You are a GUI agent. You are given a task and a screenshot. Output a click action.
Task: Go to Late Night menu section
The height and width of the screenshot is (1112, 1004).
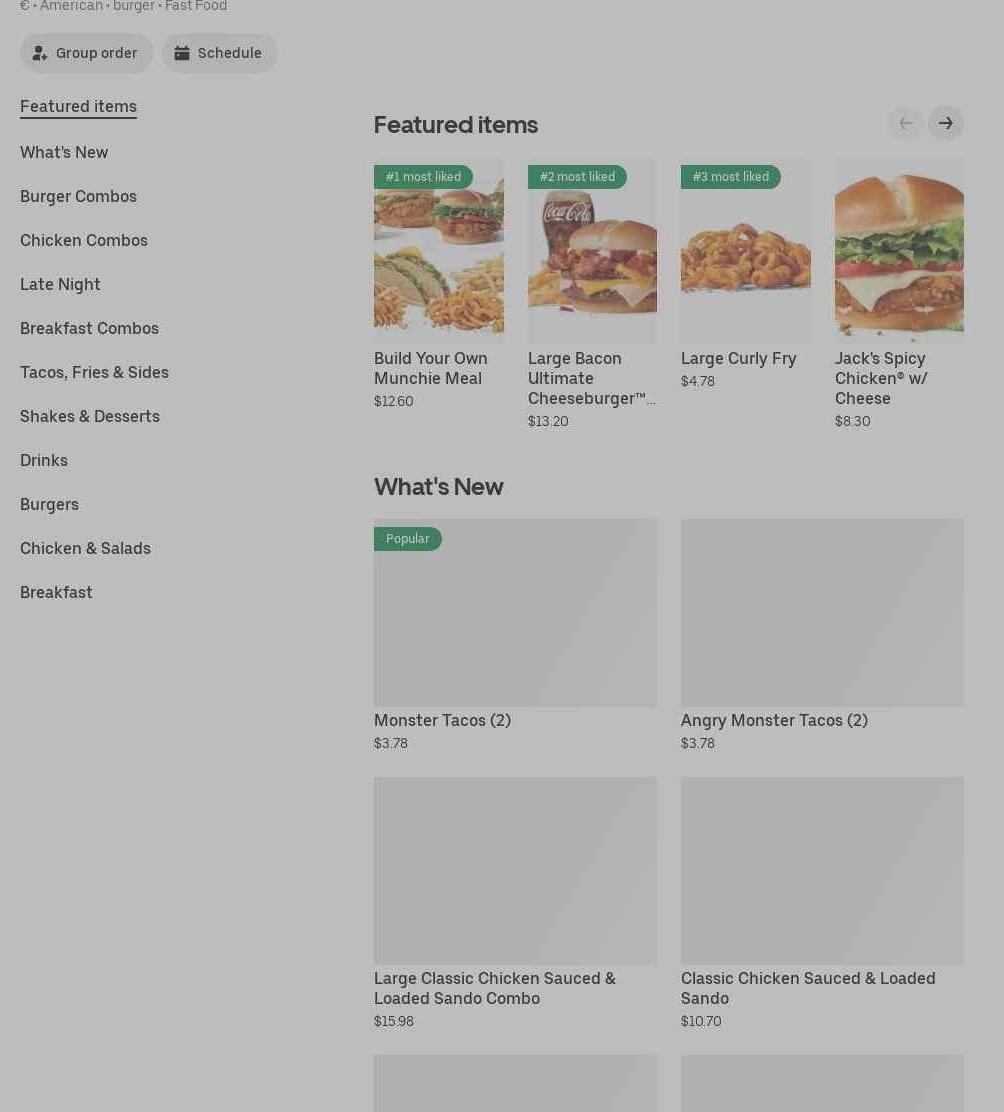60,284
